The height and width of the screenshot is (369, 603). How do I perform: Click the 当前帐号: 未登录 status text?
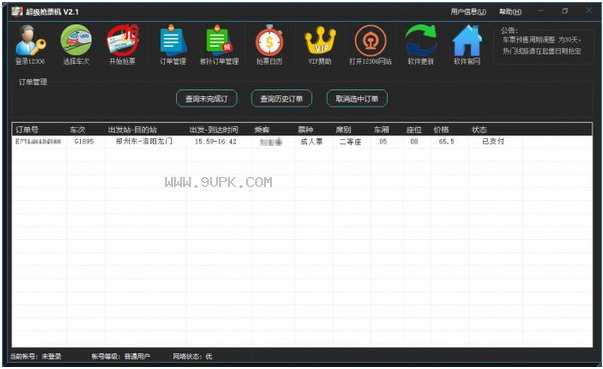(36, 356)
